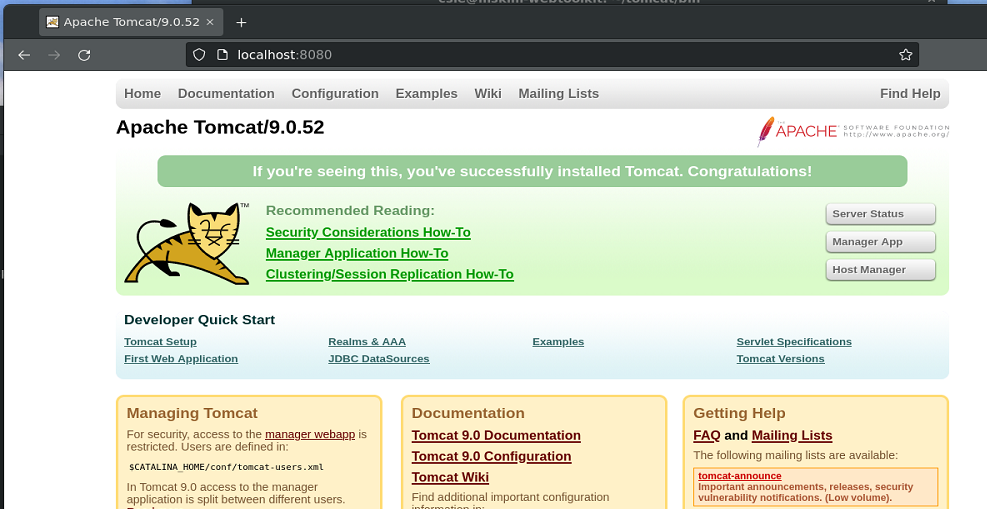
Task: Click the browser back arrow
Action: pyautogui.click(x=24, y=55)
